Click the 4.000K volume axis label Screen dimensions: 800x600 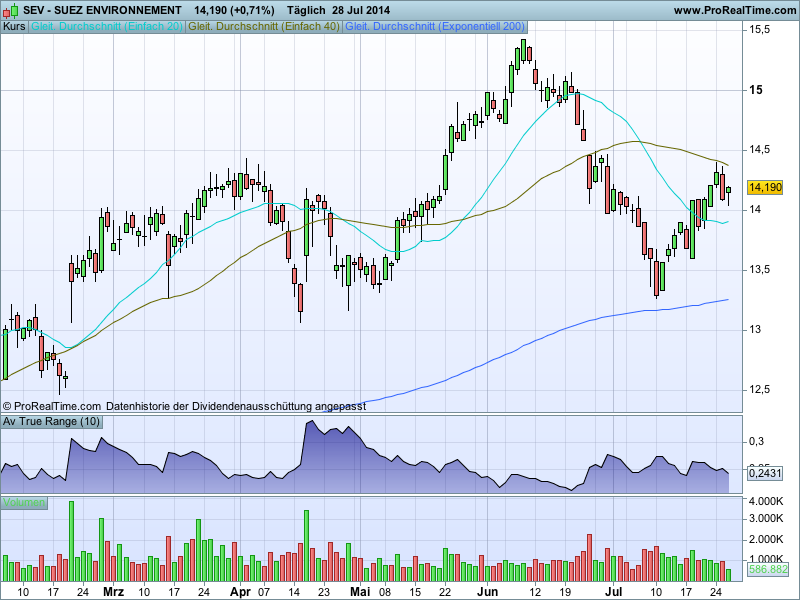(766, 502)
